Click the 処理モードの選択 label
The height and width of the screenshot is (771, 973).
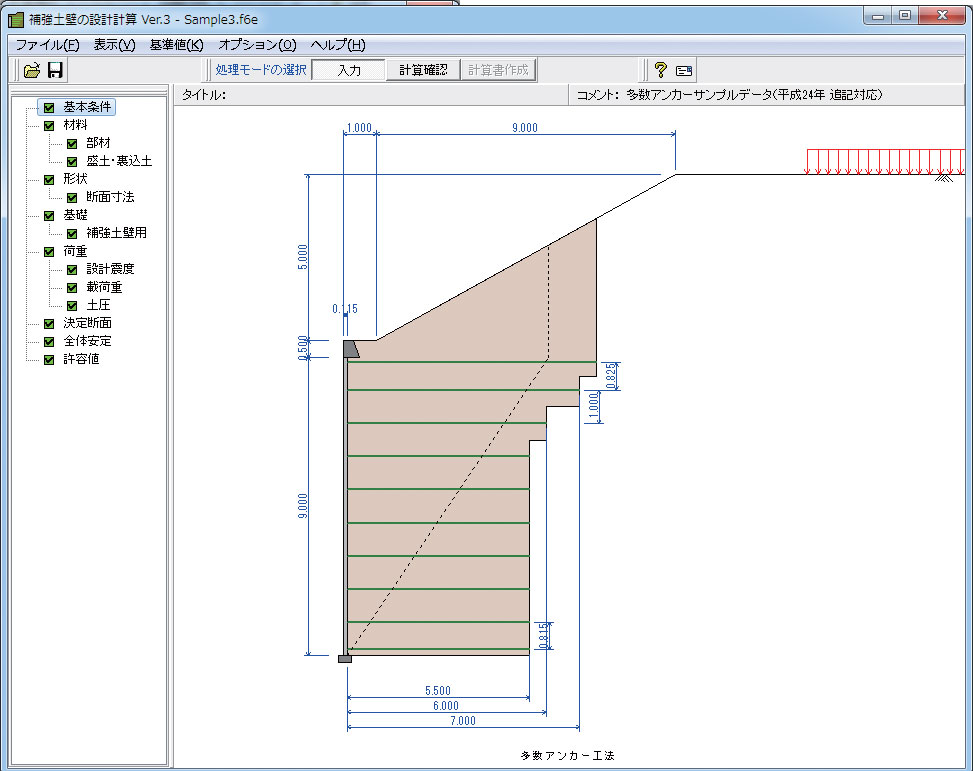[261, 70]
